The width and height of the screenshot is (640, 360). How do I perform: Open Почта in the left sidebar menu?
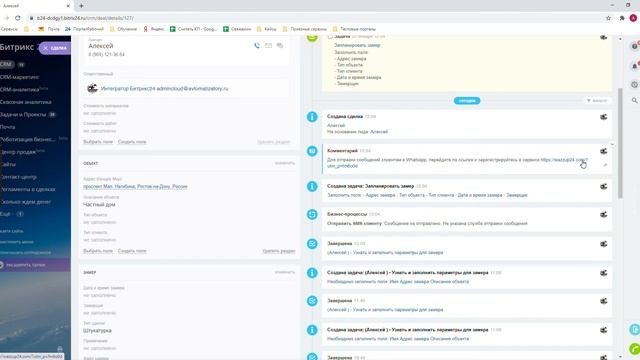(x=7, y=127)
